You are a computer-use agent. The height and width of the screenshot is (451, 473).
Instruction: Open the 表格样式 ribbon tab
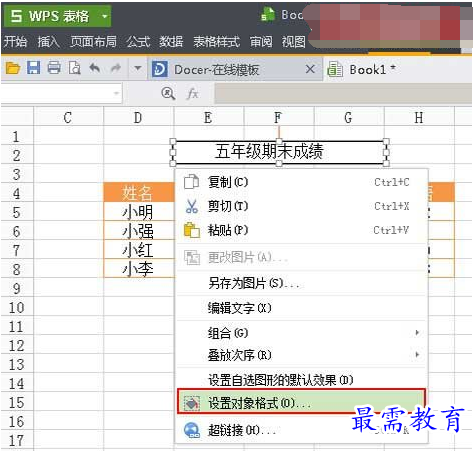216,42
